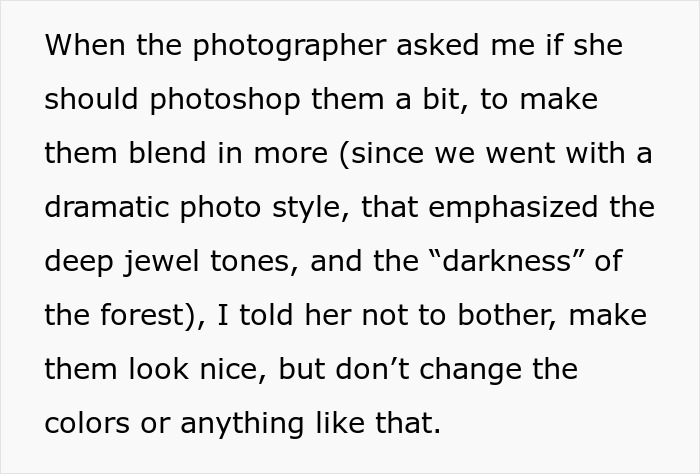The width and height of the screenshot is (700, 474).
Task: Click the word "nice" in the text
Action: 231,370
